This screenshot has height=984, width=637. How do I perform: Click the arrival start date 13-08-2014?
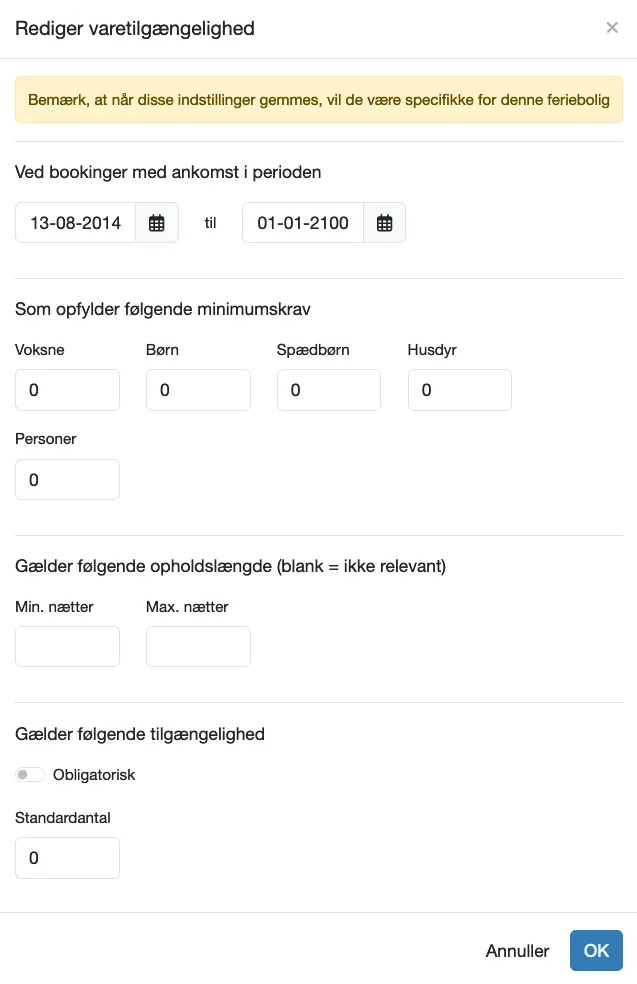(x=75, y=222)
